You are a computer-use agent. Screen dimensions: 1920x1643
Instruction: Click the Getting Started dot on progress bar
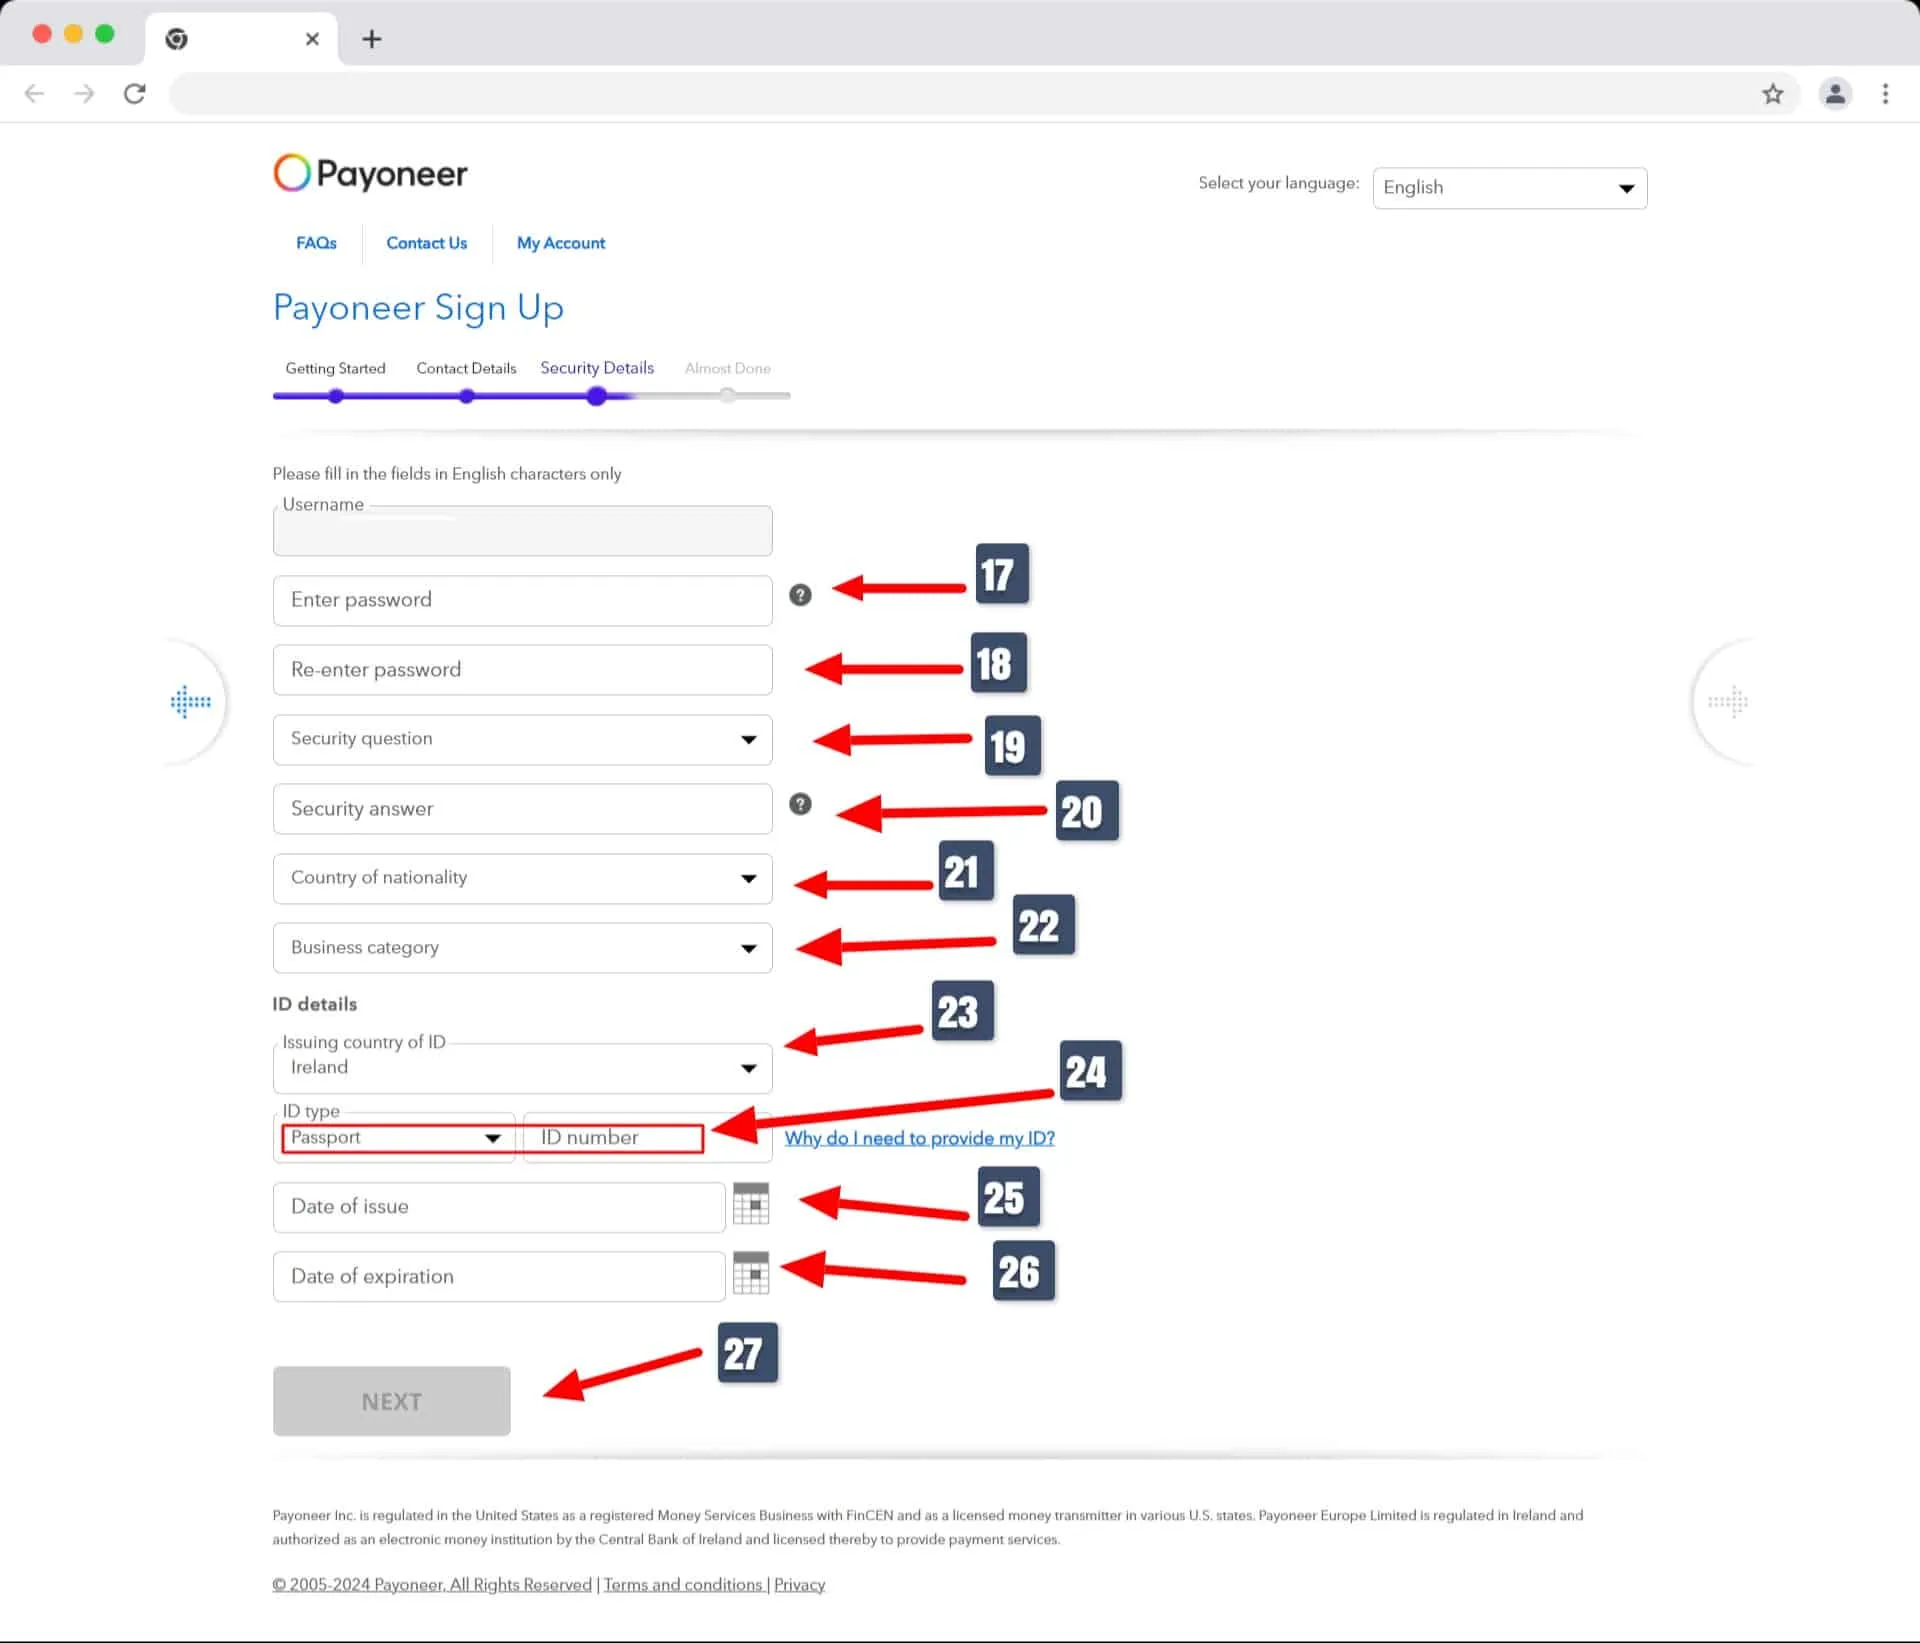336,396
